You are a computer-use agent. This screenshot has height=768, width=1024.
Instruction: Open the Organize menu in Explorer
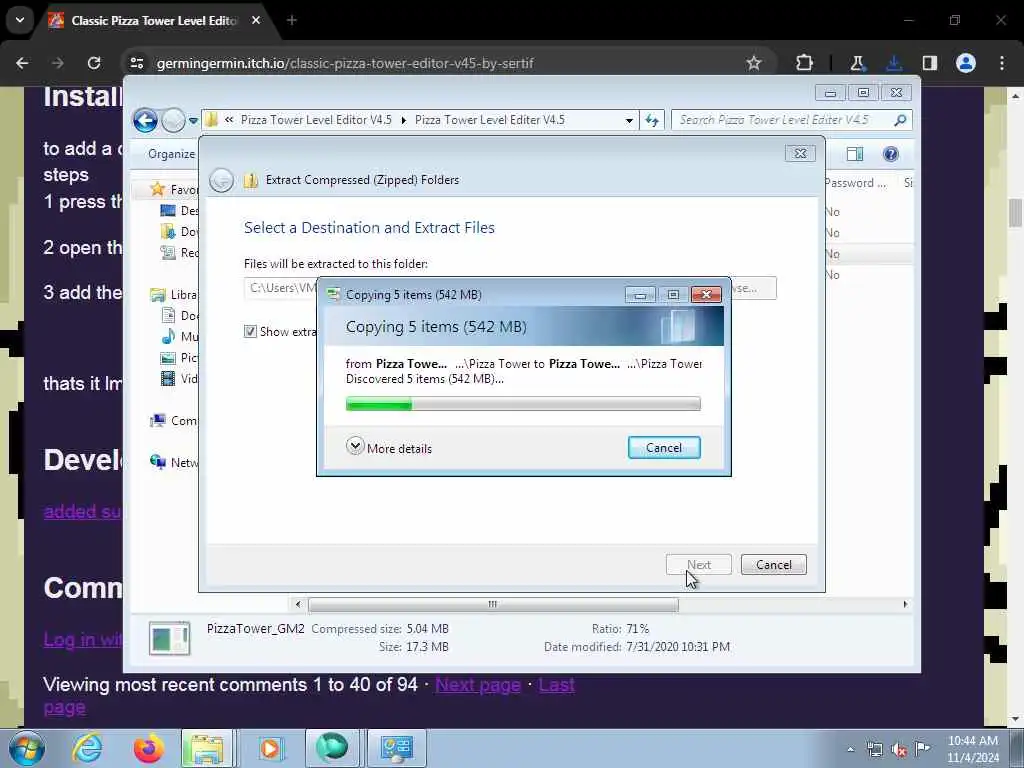coord(171,154)
